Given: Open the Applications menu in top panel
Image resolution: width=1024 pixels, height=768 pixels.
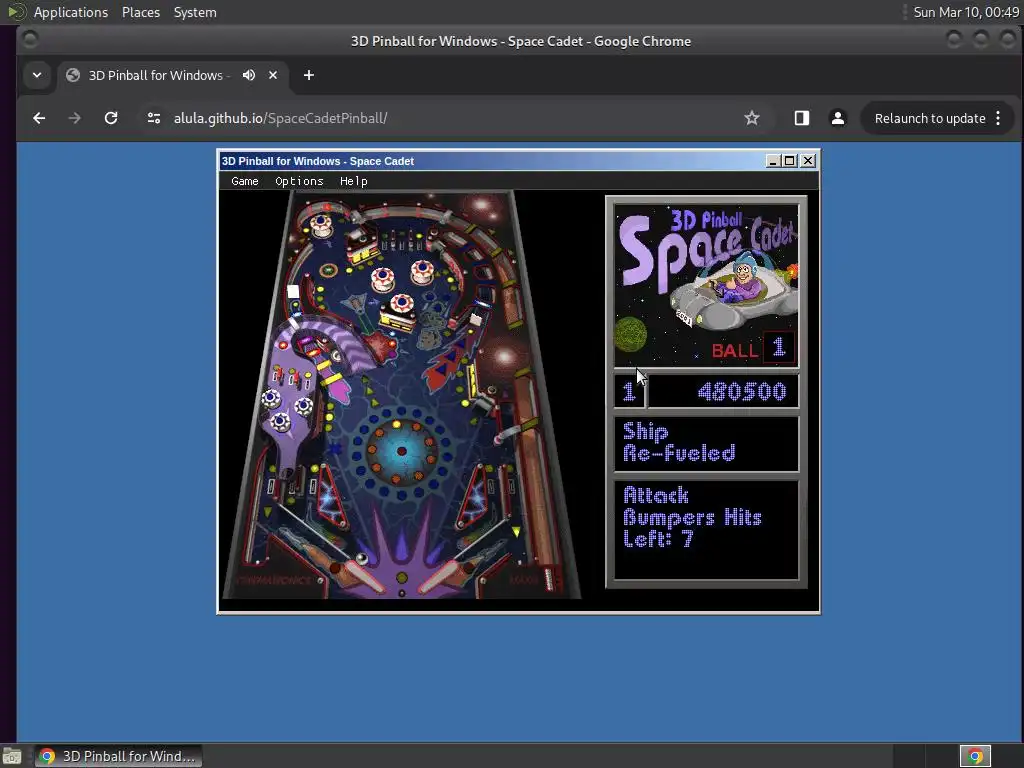Looking at the screenshot, I should (71, 12).
